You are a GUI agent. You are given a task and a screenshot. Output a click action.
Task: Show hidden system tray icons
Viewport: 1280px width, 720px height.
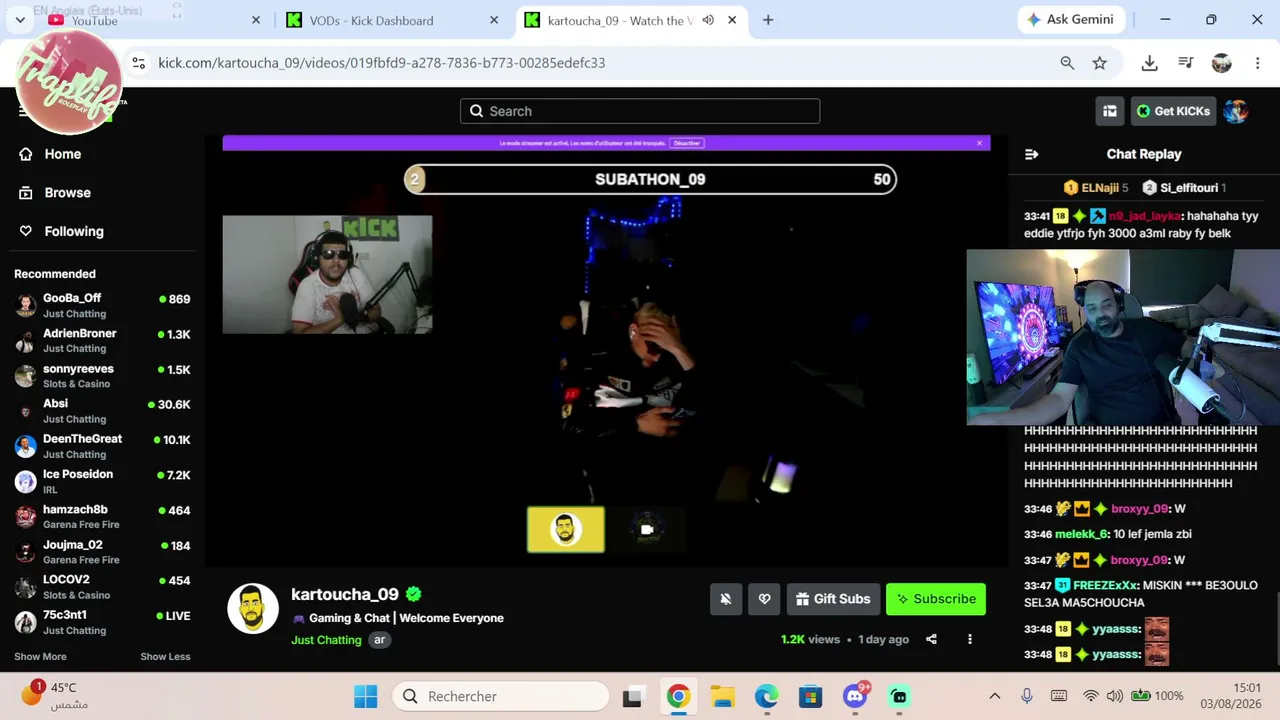pyautogui.click(x=994, y=696)
